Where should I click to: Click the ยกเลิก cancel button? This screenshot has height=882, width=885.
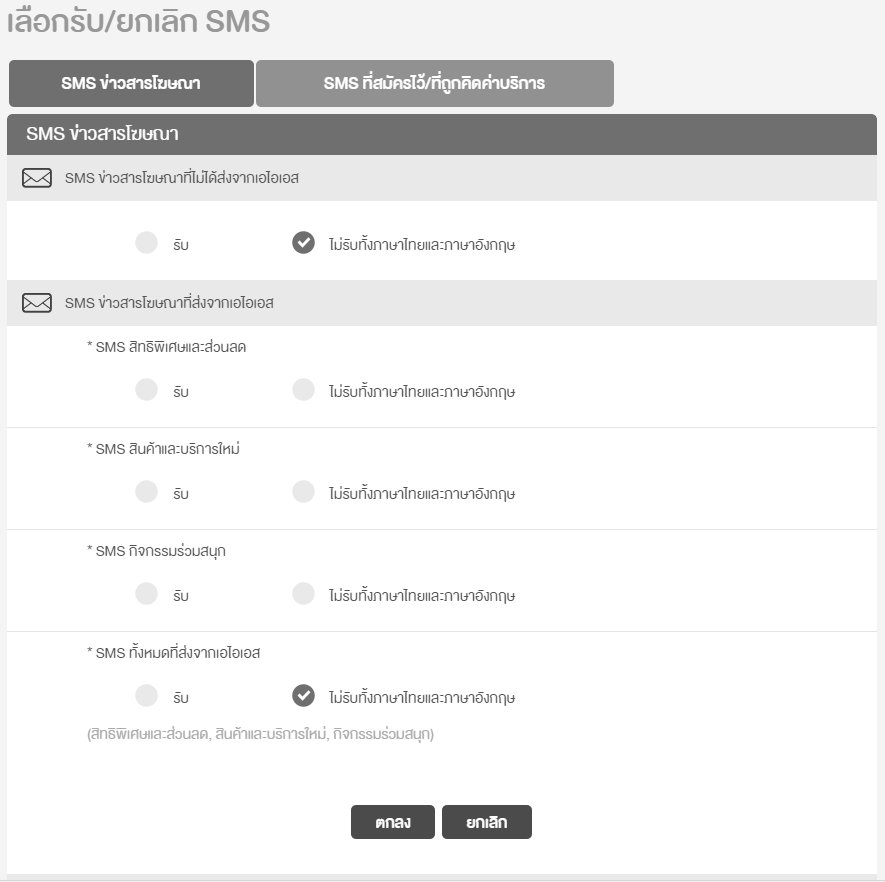pos(487,822)
